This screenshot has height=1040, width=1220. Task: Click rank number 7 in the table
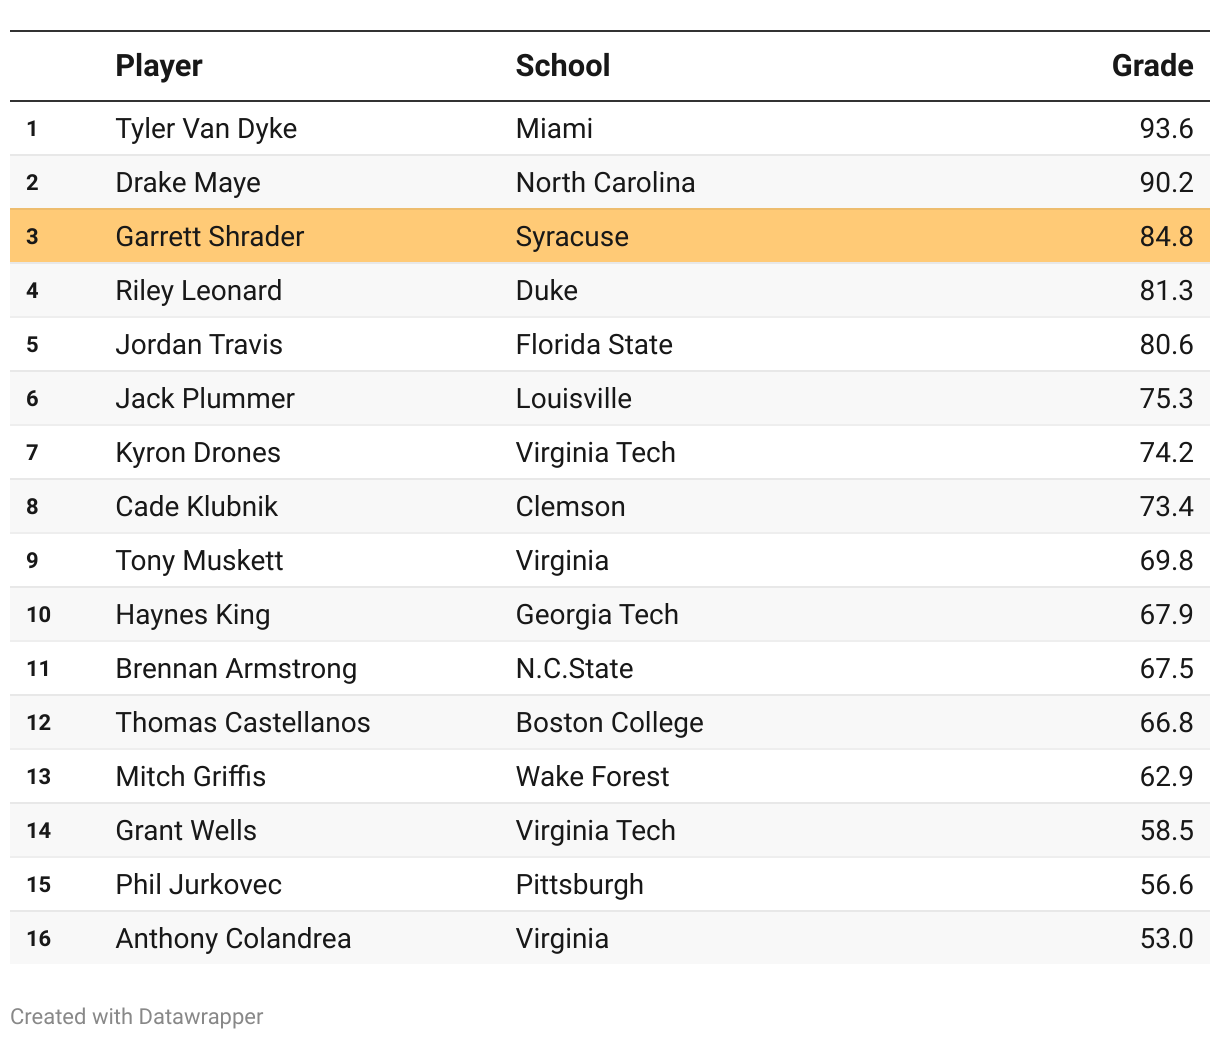pyautogui.click(x=33, y=453)
